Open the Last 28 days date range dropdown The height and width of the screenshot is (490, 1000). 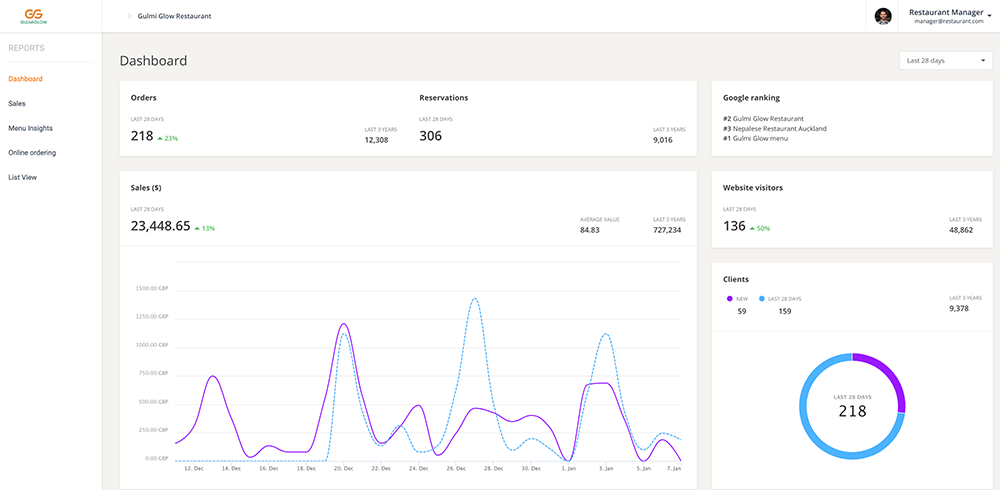pos(945,61)
